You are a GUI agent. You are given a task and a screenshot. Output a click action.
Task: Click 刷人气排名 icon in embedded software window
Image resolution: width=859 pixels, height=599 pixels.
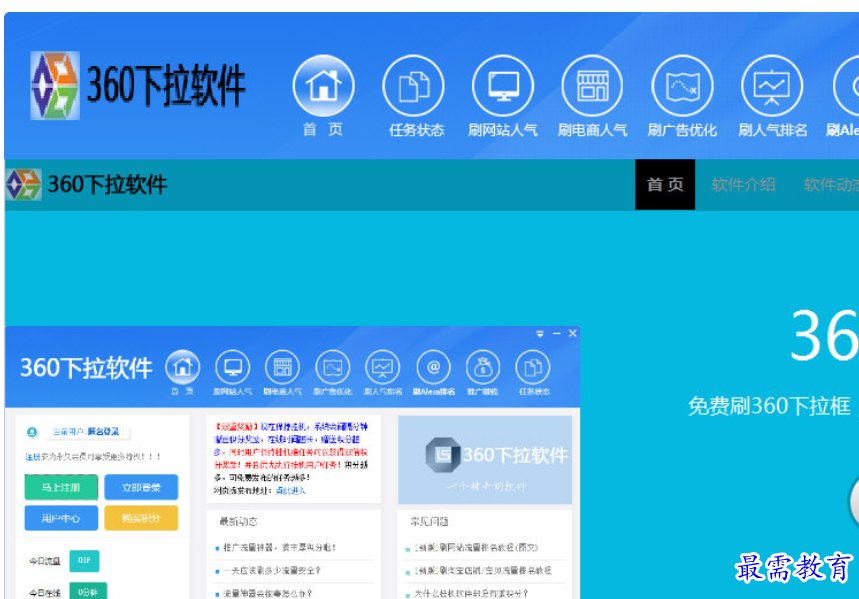tap(382, 367)
